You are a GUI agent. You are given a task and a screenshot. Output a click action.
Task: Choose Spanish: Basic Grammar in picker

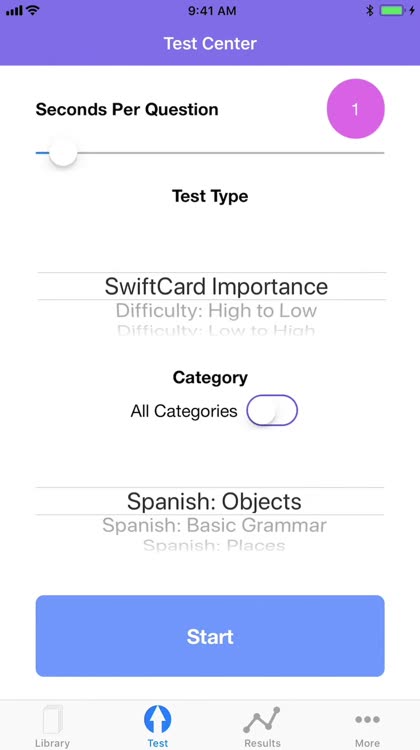click(x=214, y=525)
